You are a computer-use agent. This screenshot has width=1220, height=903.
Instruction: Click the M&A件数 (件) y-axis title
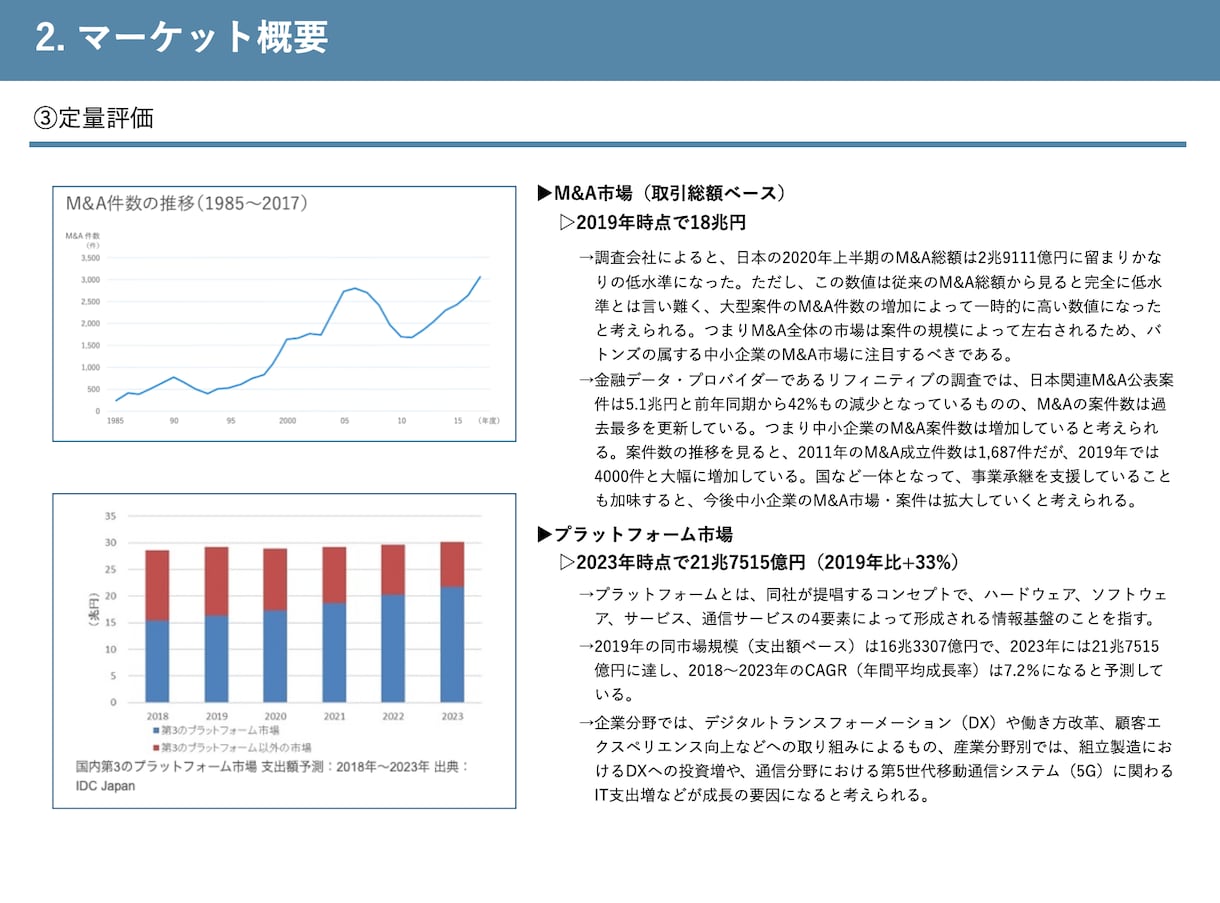(82, 239)
